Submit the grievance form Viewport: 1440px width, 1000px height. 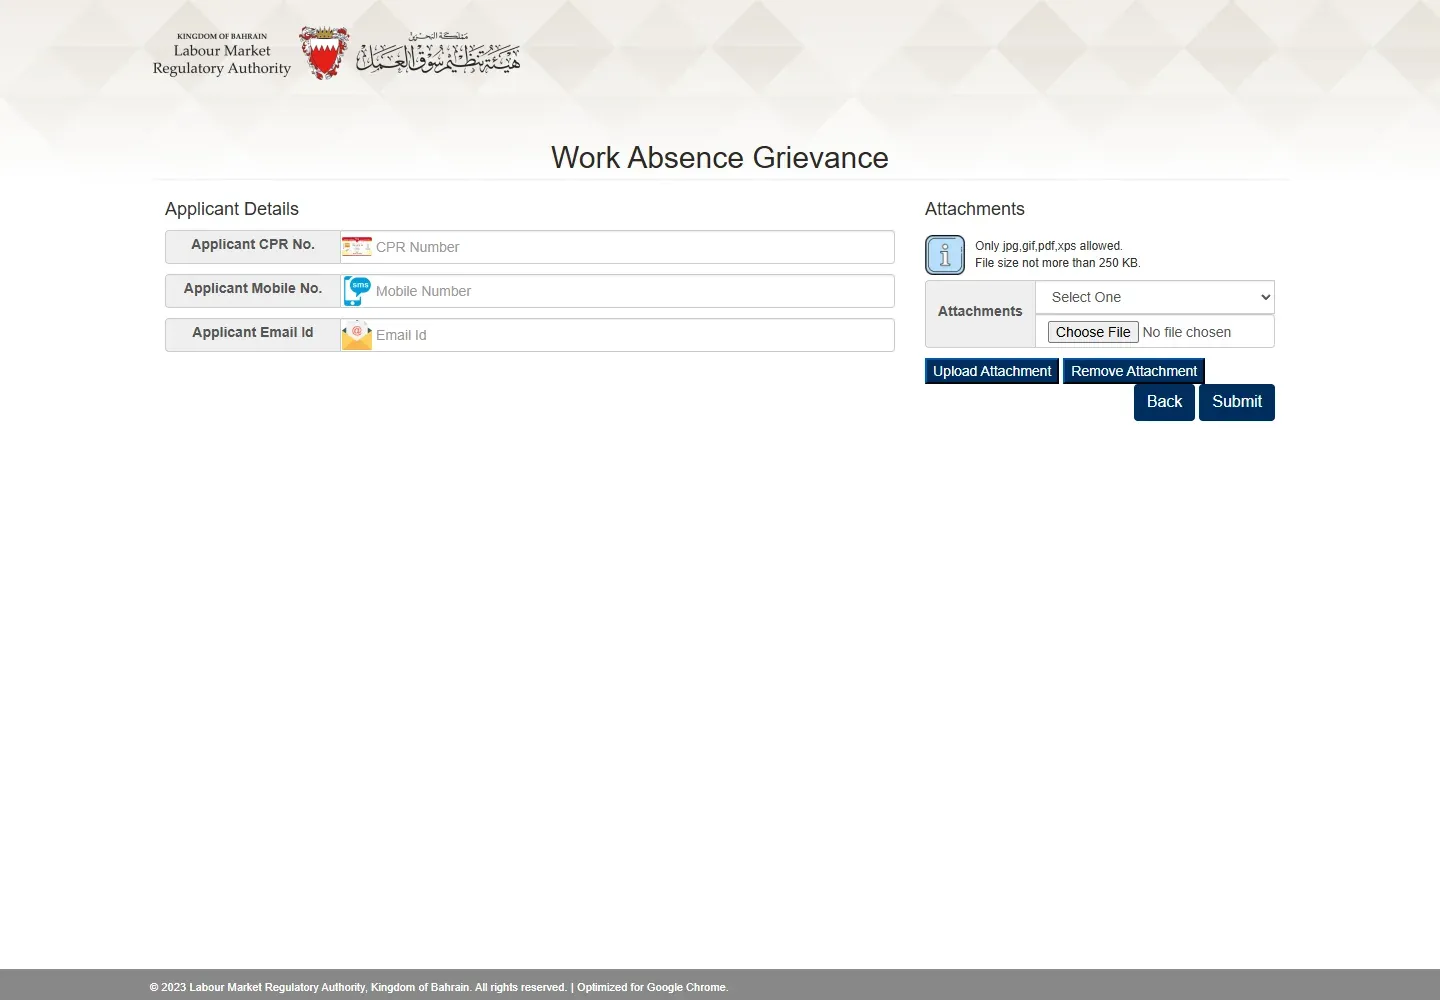click(x=1237, y=402)
